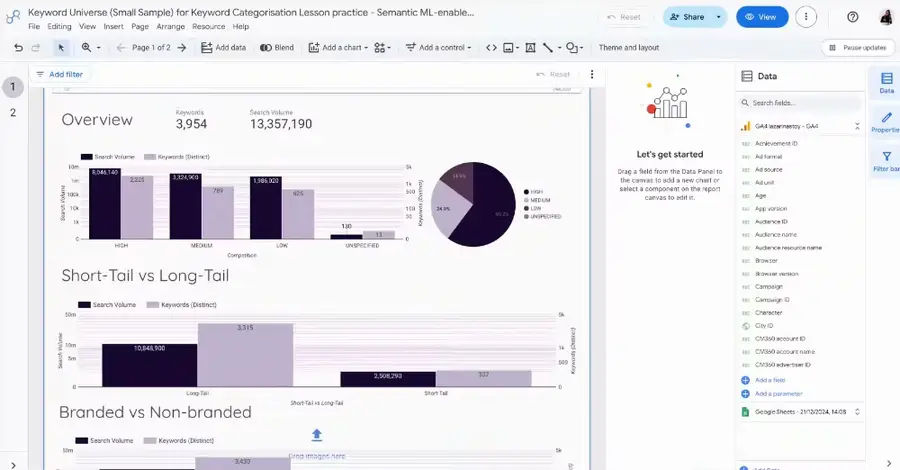900x470 pixels.
Task: Expand the Google Sheets data source
Action: [857, 411]
